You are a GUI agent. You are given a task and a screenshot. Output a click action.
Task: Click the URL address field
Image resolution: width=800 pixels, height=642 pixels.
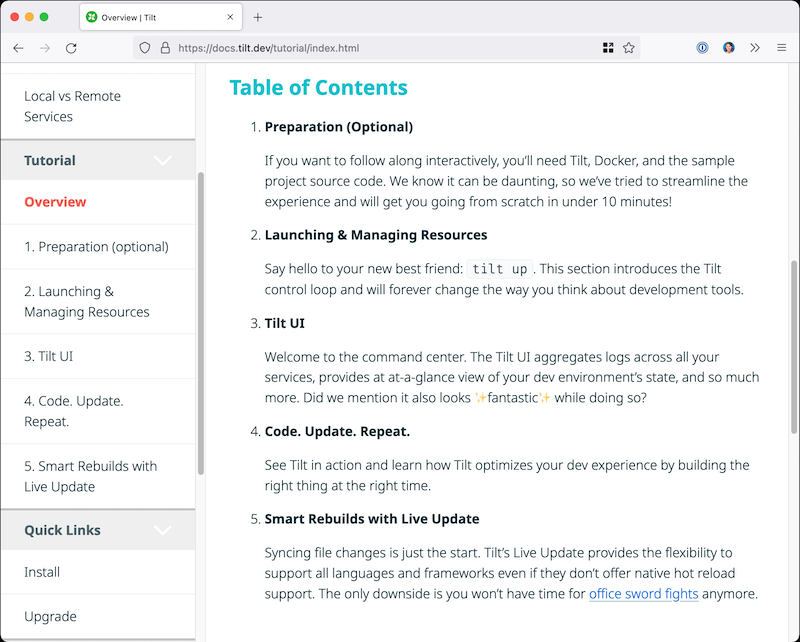tap(386, 48)
